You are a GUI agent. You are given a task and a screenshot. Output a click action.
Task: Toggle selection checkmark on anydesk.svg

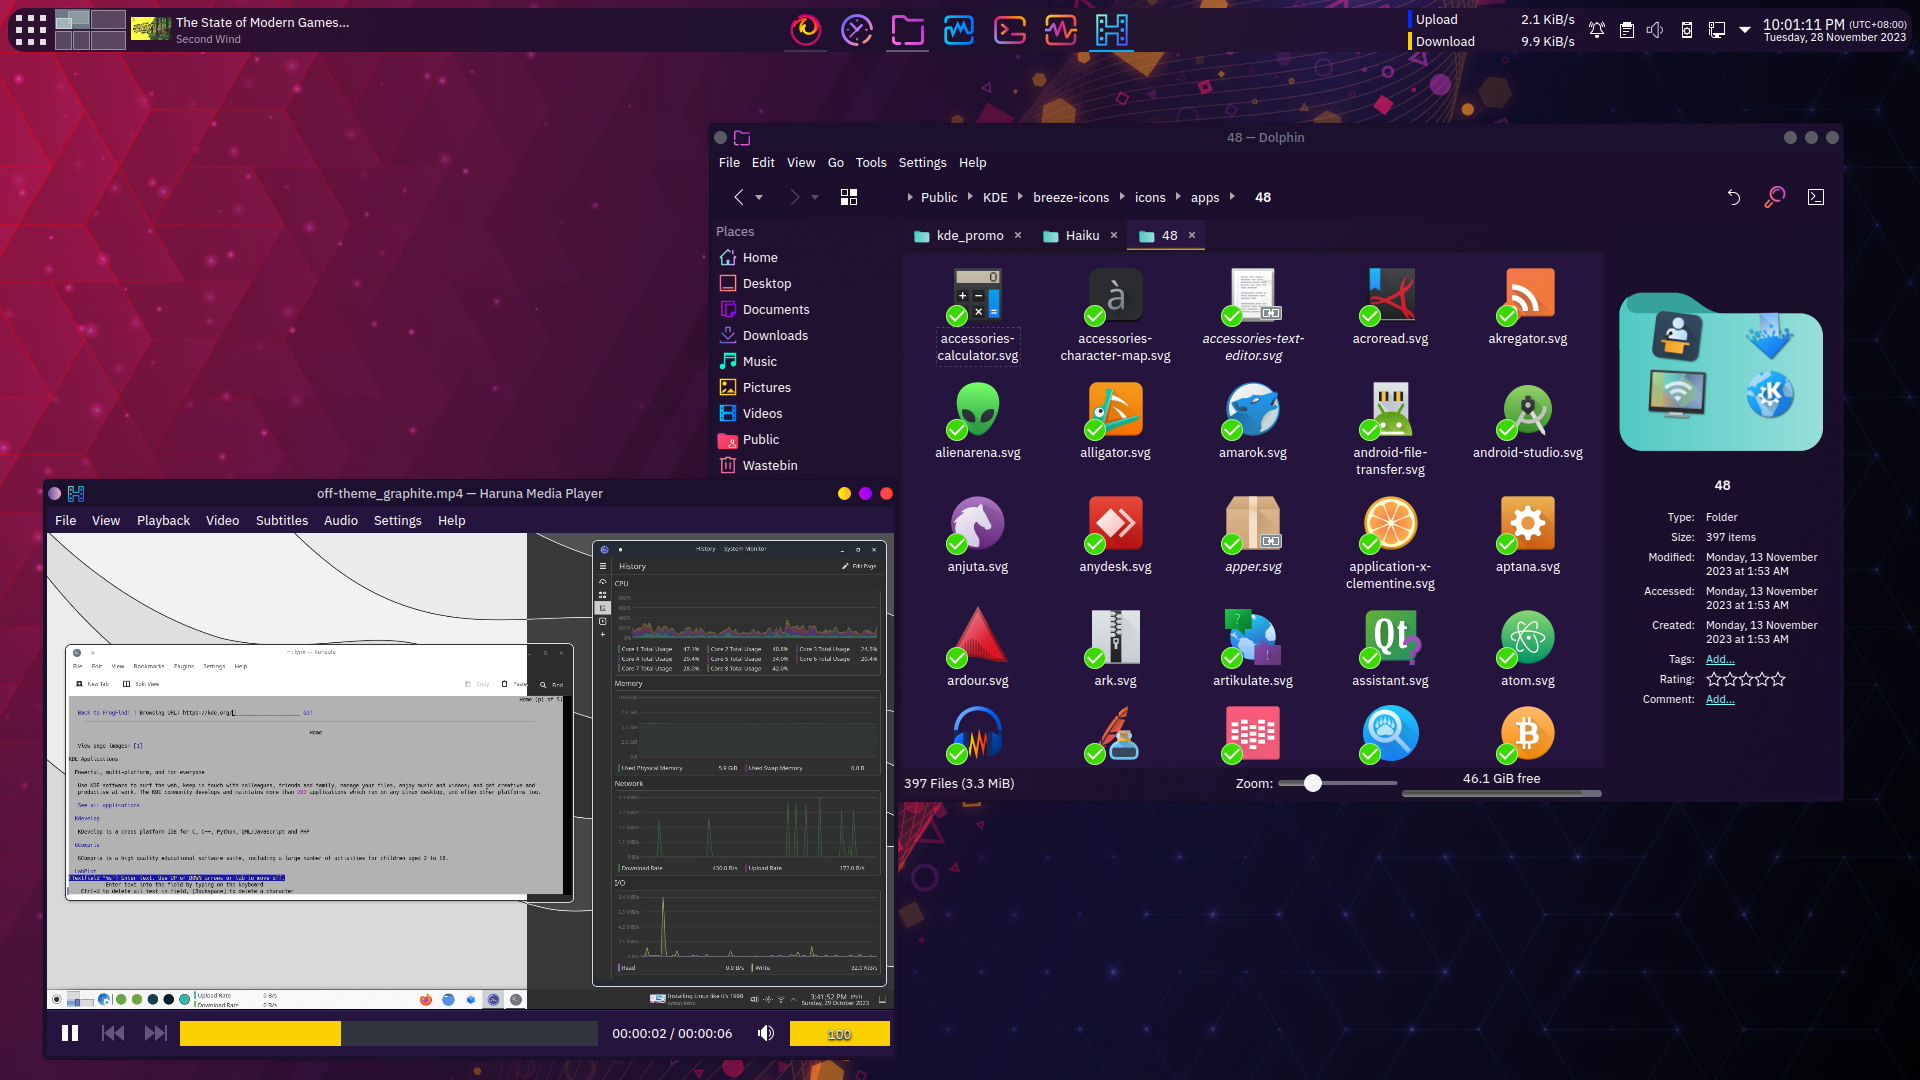[x=1095, y=544]
